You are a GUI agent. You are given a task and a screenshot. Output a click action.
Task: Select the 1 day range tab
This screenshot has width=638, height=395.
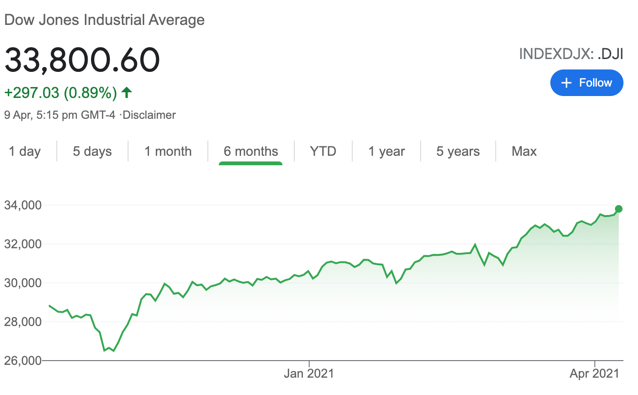25,151
